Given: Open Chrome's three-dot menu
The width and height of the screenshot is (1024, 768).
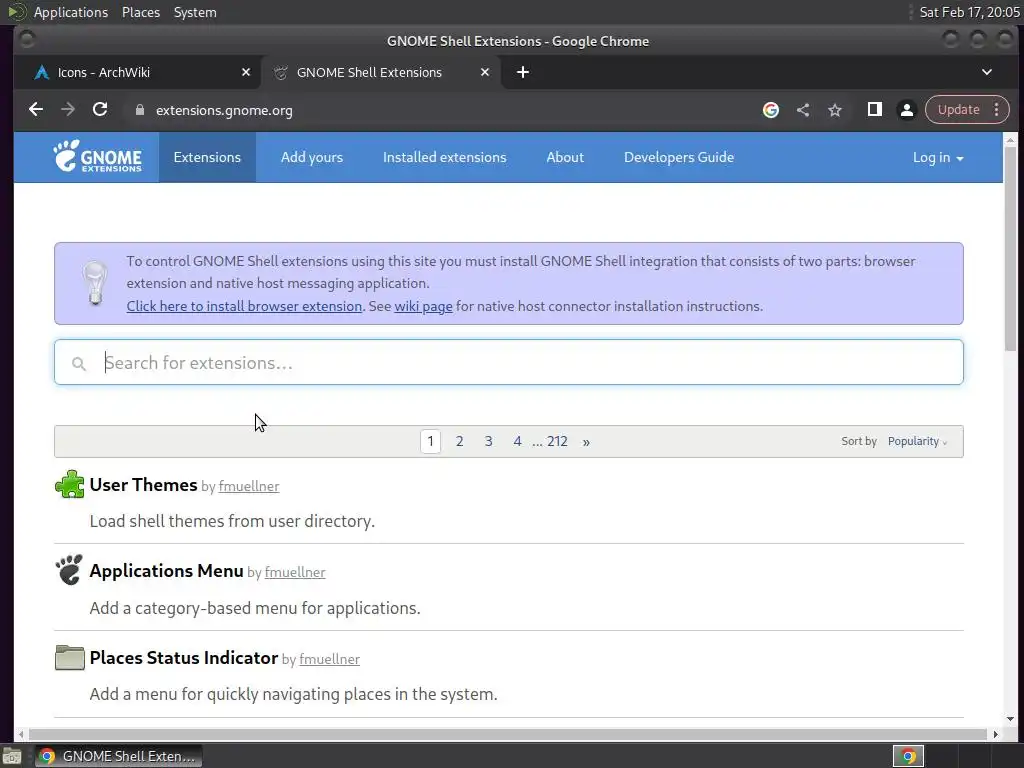Looking at the screenshot, I should (x=997, y=110).
